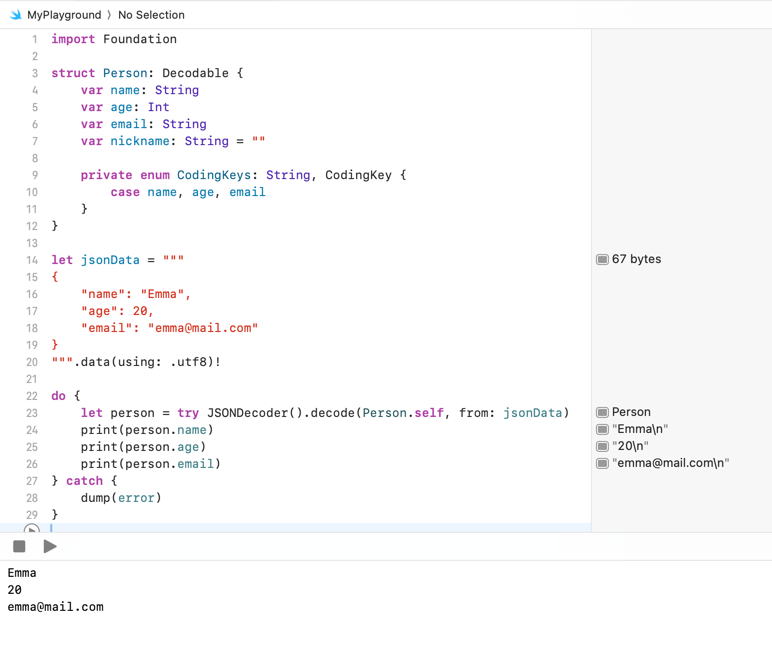Click 'JSONDecoder()' on line 23
Viewport: 772px width, 646px height.
255,413
